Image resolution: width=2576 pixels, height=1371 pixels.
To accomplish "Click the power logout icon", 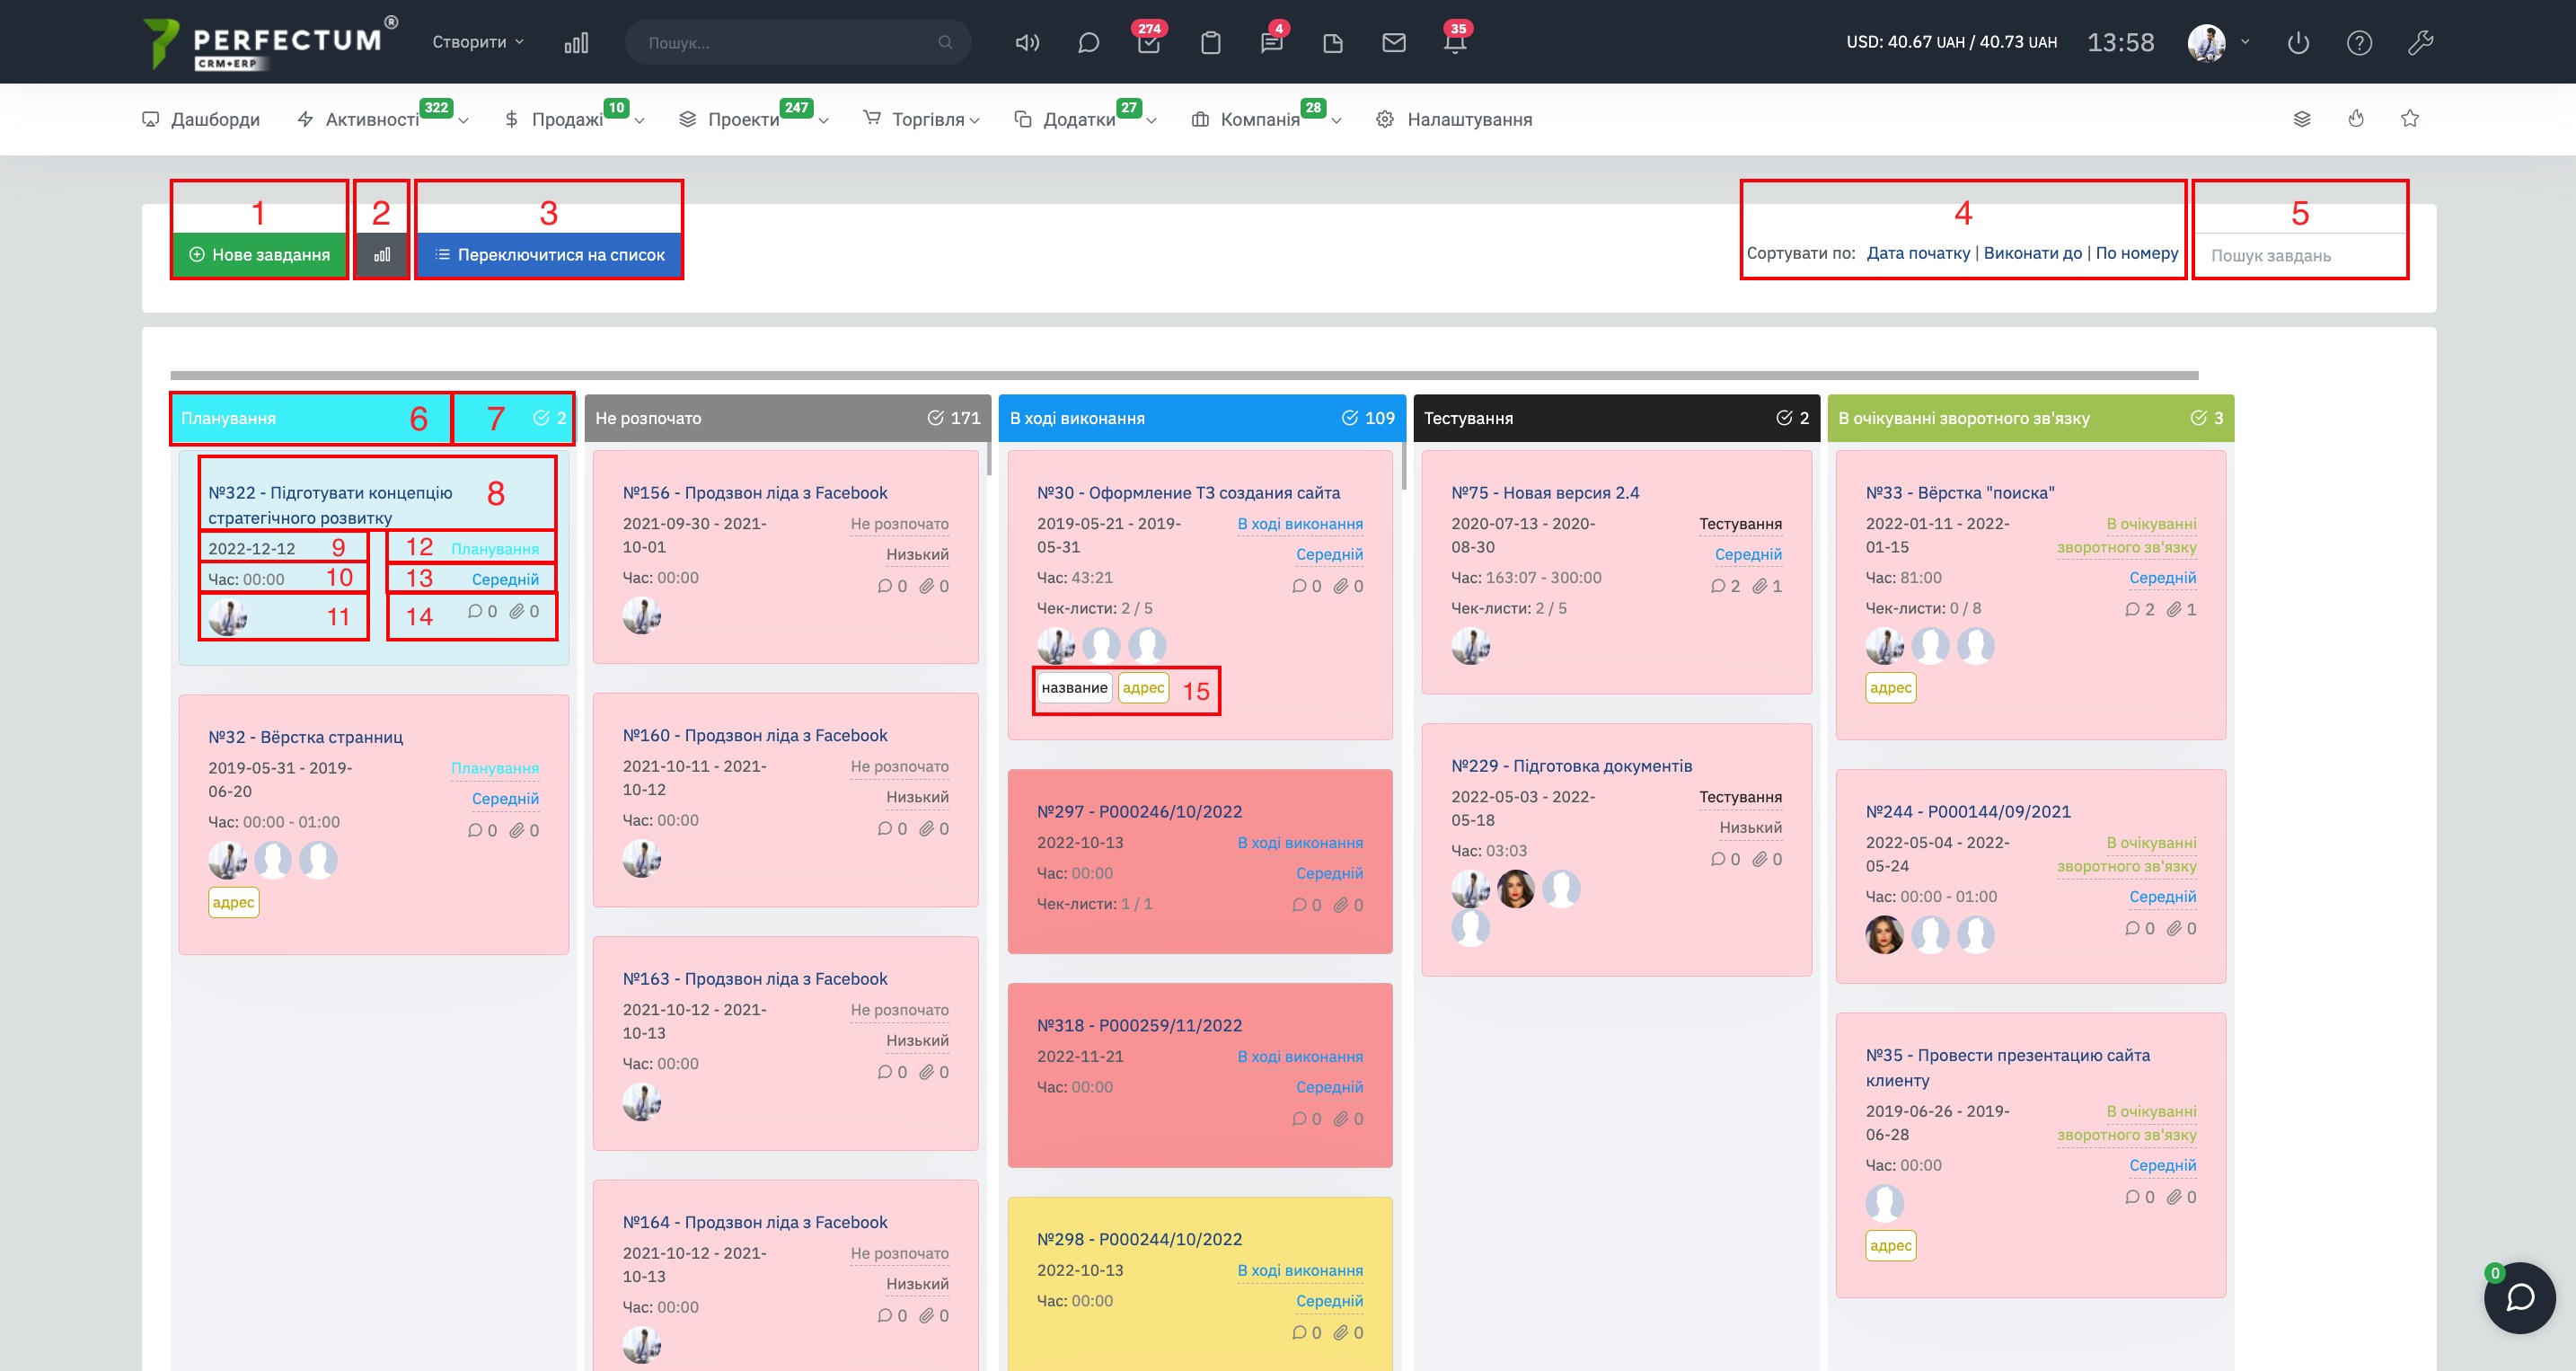I will click(2298, 43).
